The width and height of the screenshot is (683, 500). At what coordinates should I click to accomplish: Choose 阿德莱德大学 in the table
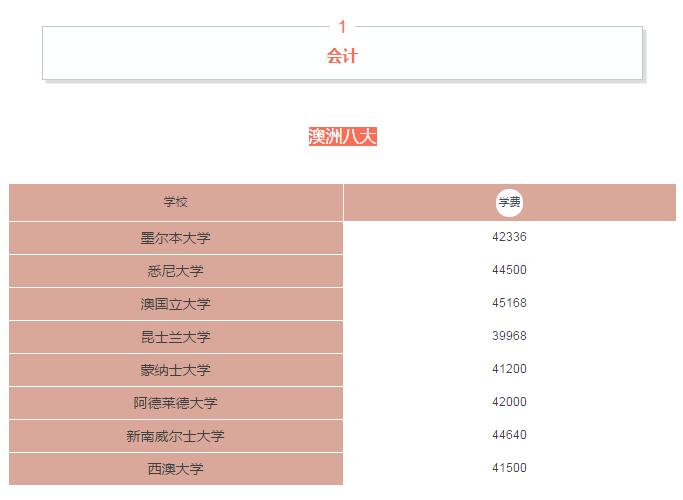[176, 403]
